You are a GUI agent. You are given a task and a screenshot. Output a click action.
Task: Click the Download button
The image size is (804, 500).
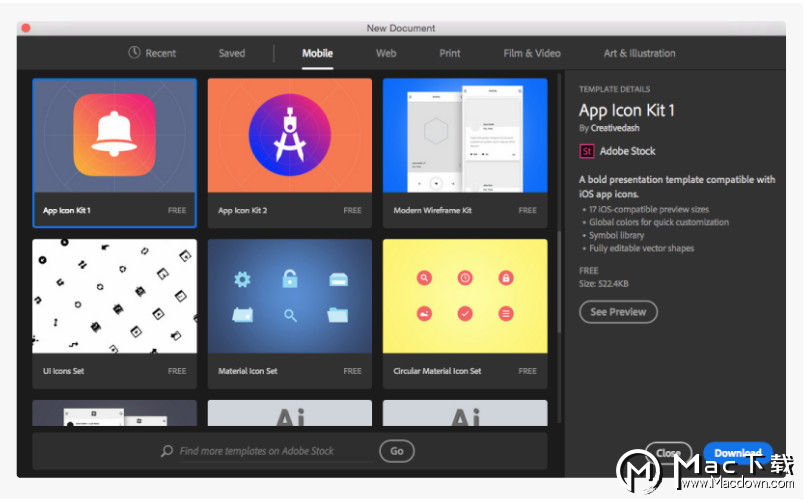tap(737, 453)
